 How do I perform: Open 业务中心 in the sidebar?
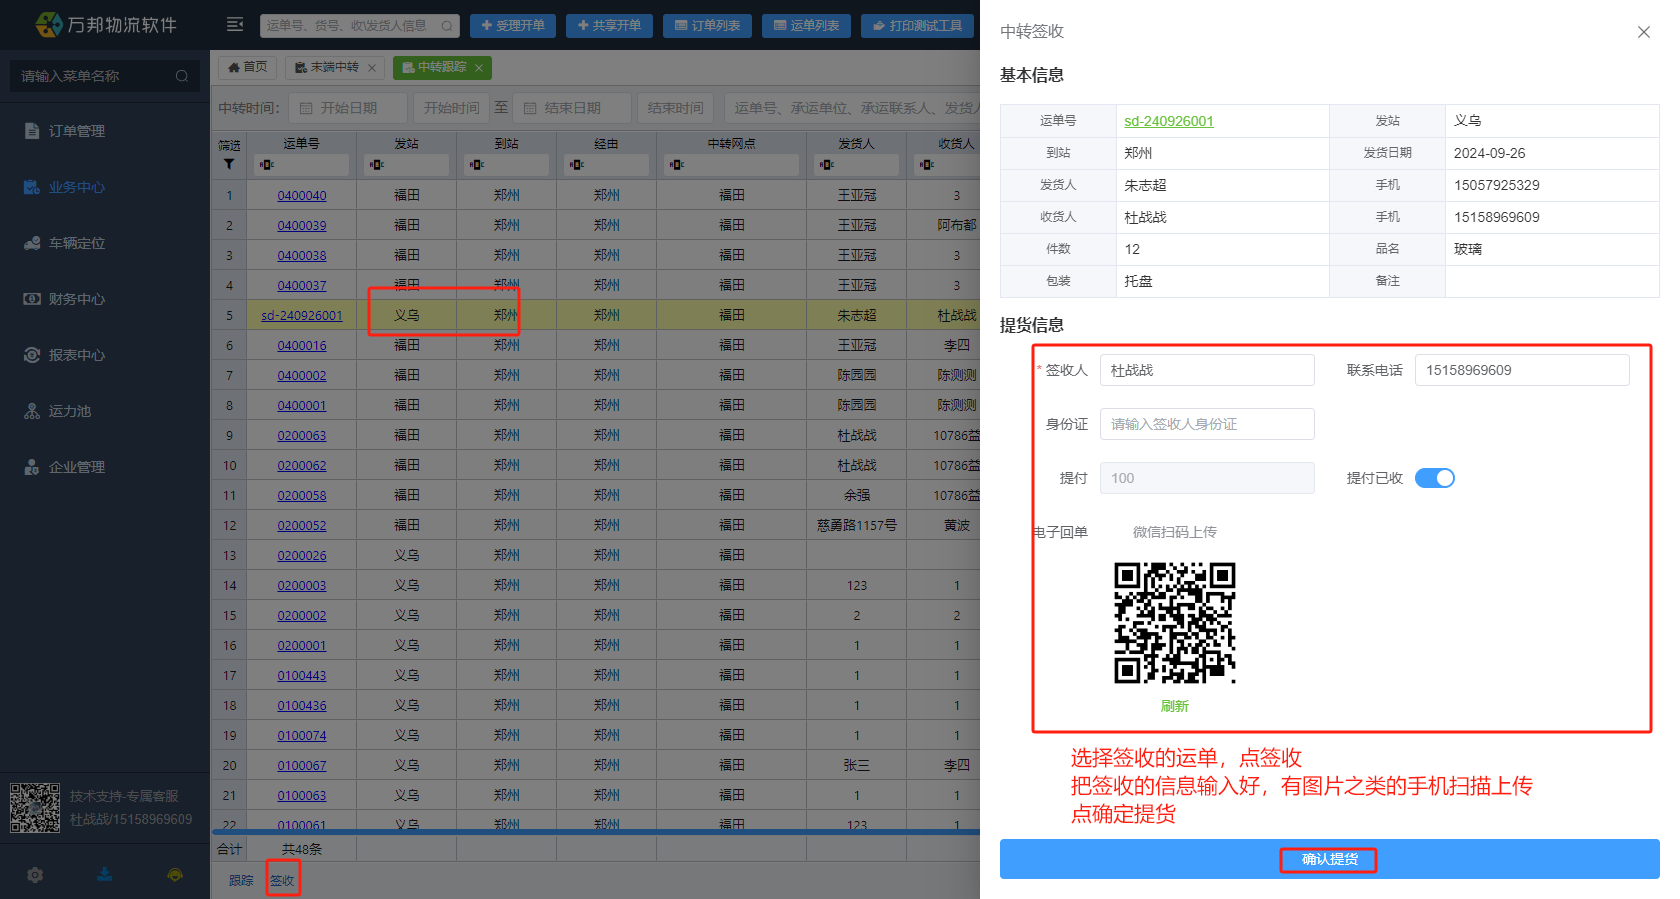click(77, 187)
